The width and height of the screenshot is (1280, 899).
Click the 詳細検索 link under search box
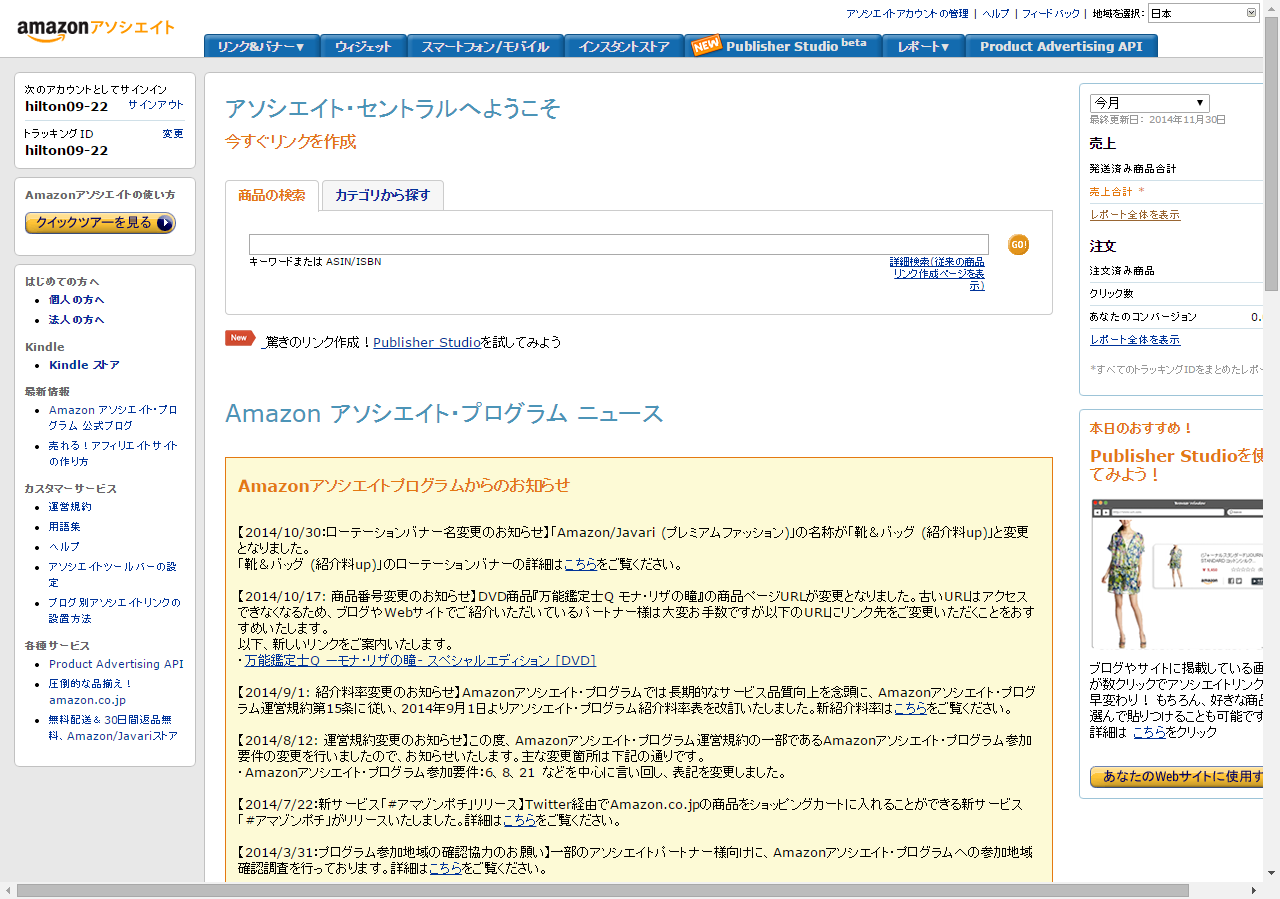tap(937, 274)
